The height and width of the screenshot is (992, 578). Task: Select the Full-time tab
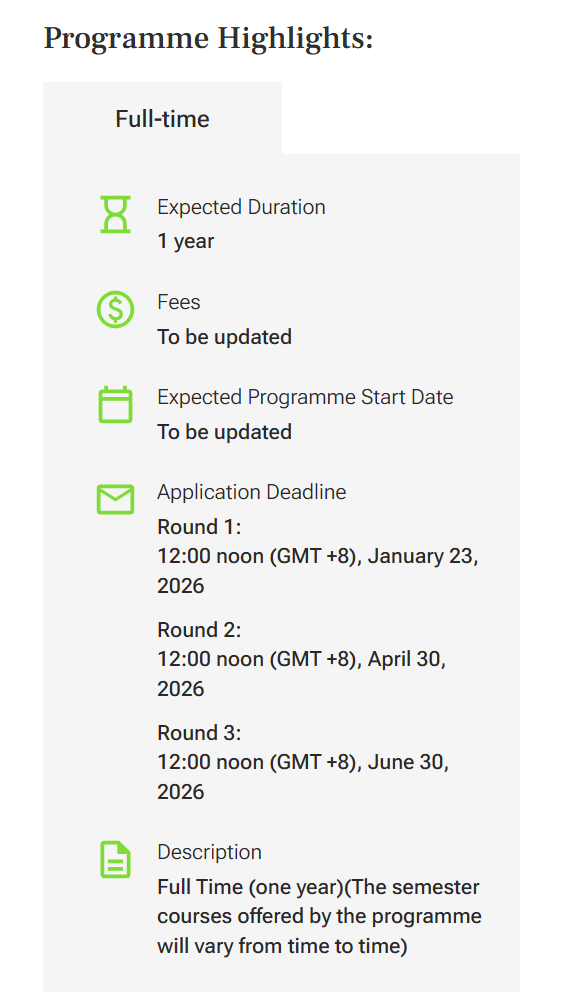pyautogui.click(x=163, y=118)
